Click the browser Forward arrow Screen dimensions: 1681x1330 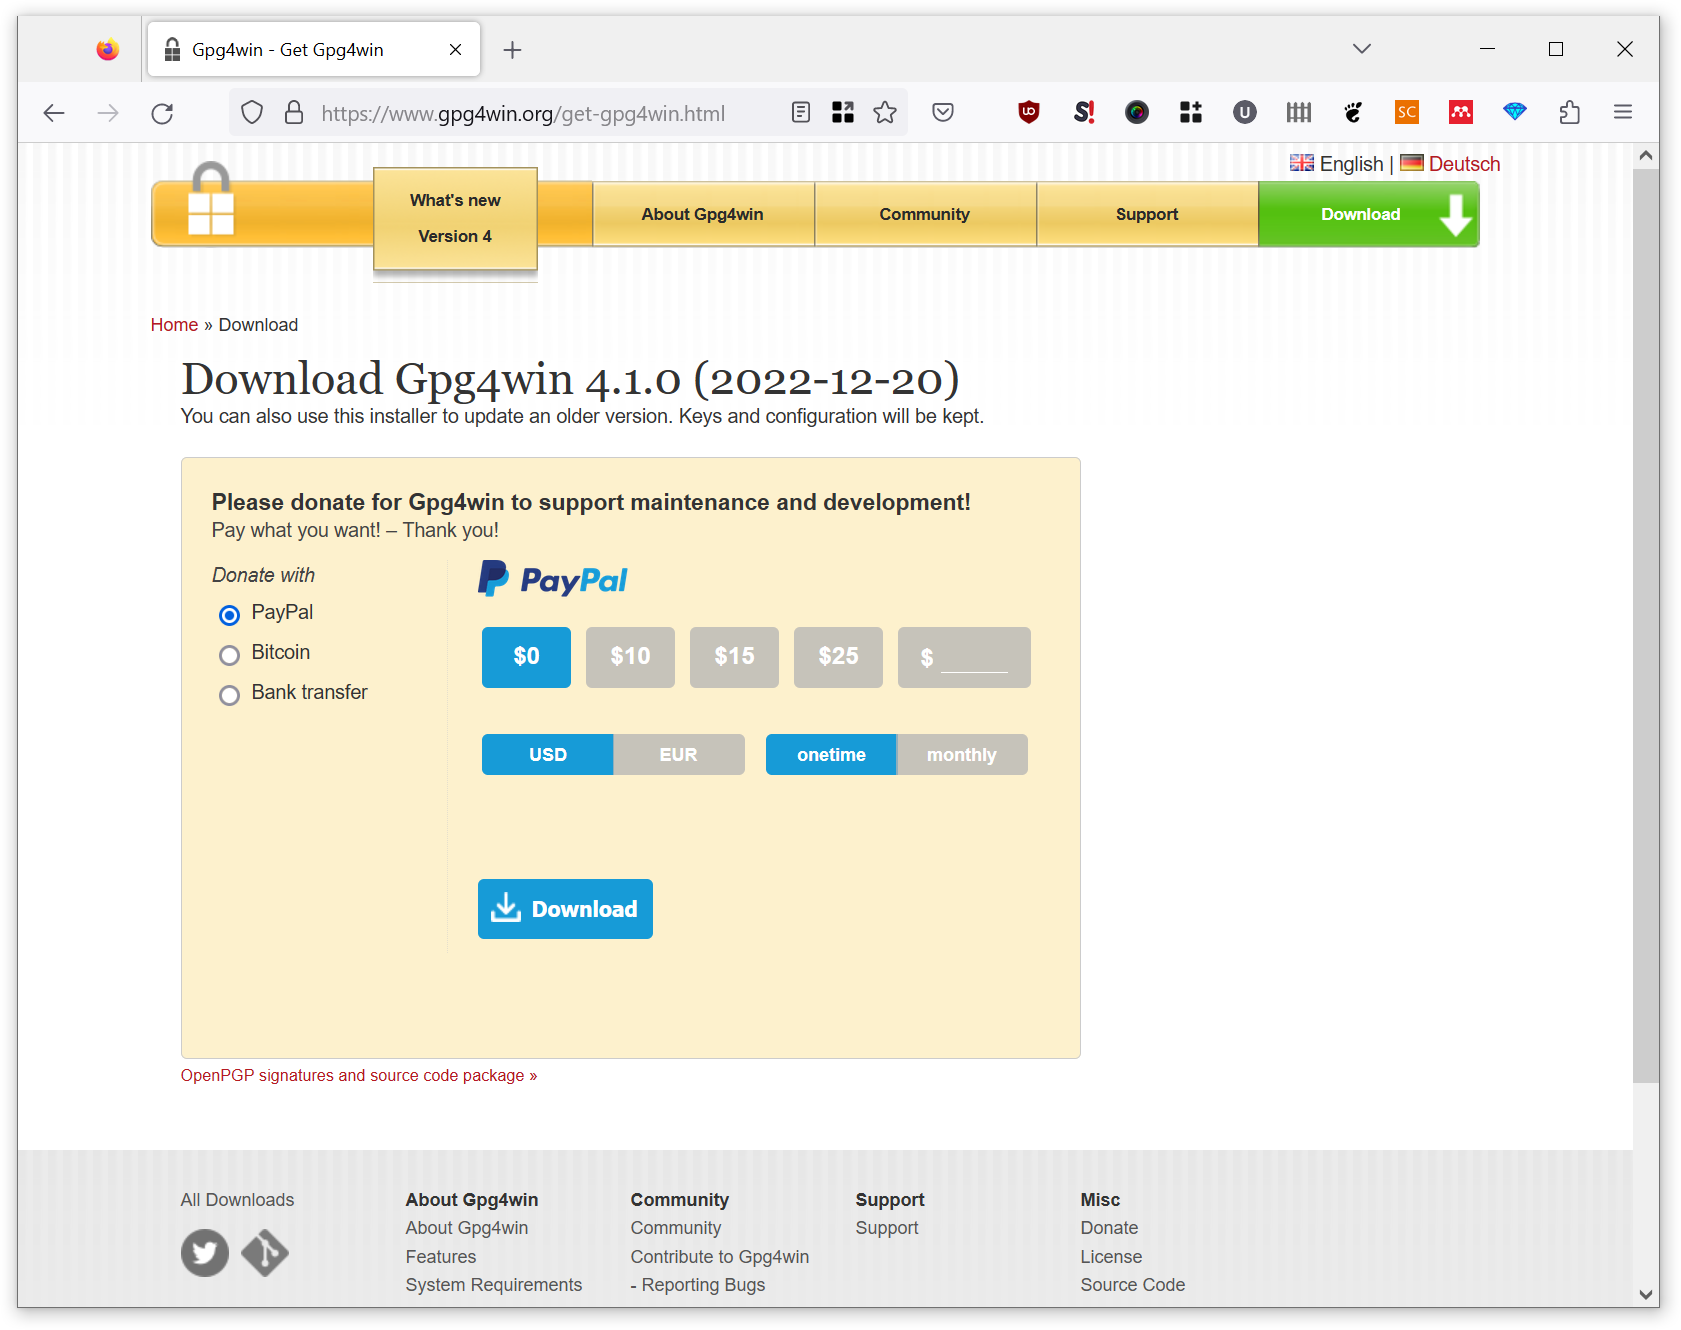108,113
